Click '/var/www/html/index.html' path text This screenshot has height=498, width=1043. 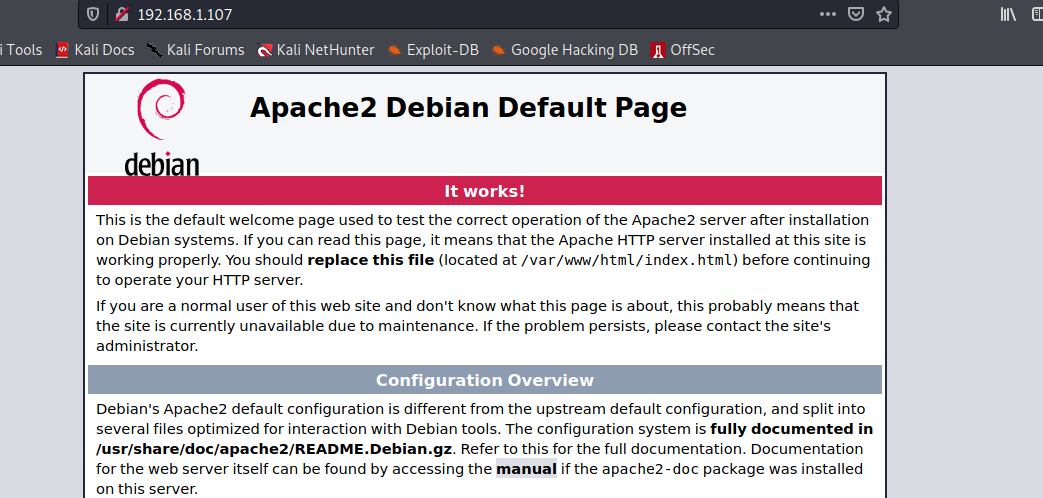click(x=627, y=260)
